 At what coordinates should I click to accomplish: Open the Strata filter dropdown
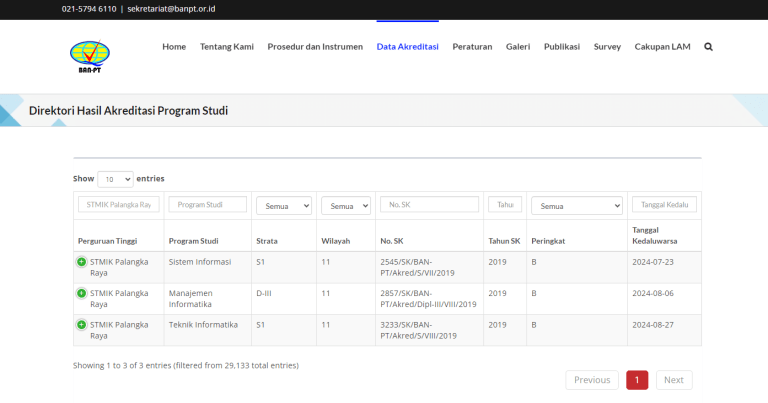pos(284,205)
